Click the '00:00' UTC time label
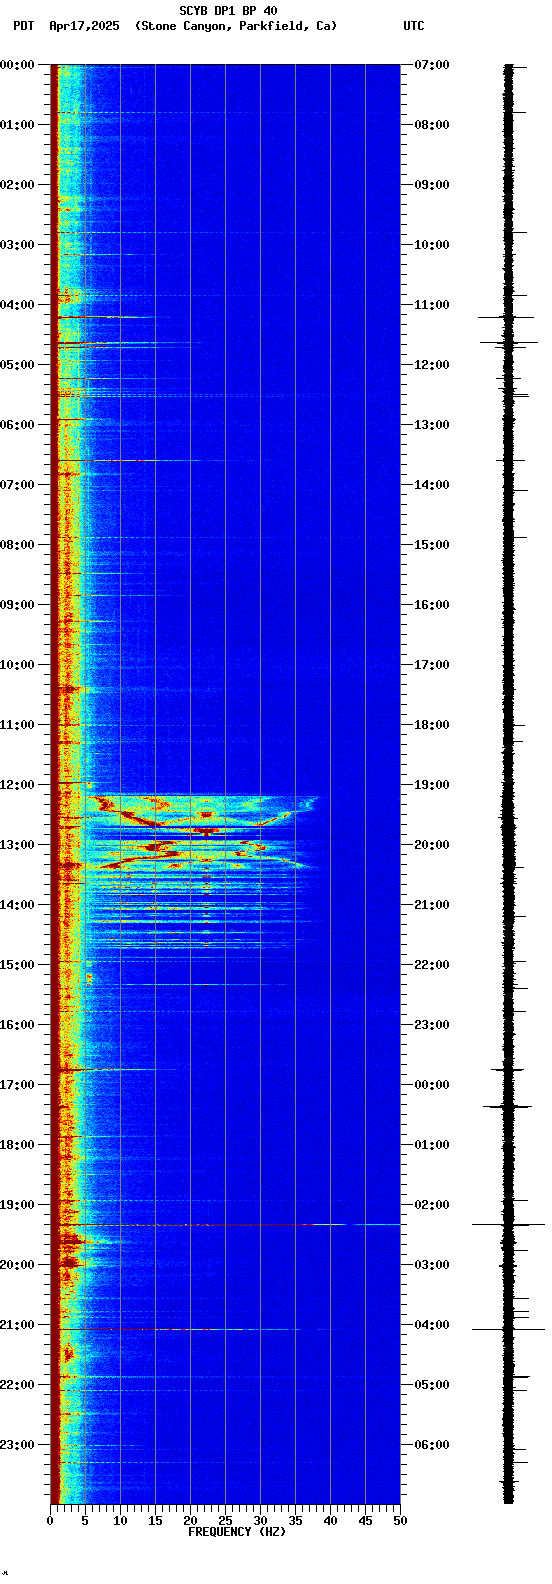 [x=431, y=1084]
